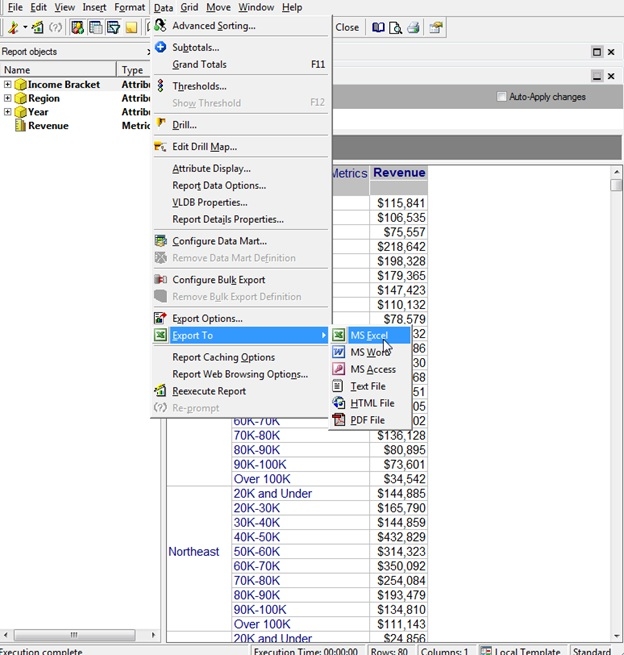Open the Grid menu in menu bar
Viewport: 624px width, 655px height.
click(189, 7)
